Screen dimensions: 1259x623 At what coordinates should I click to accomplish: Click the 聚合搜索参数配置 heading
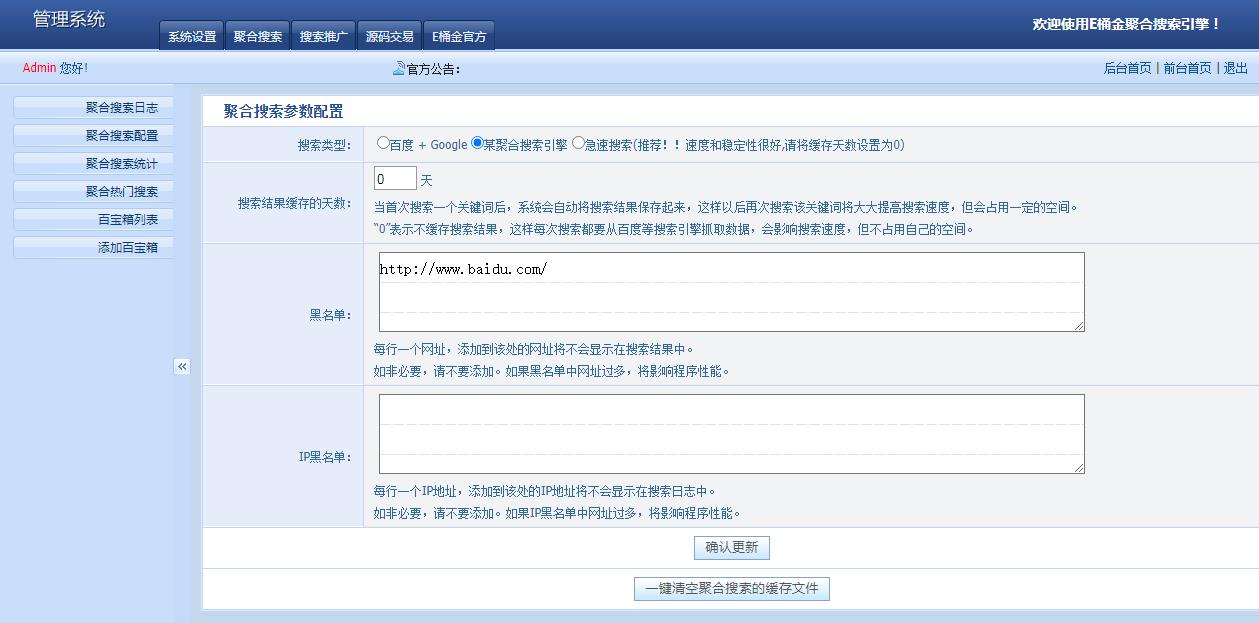click(x=283, y=111)
